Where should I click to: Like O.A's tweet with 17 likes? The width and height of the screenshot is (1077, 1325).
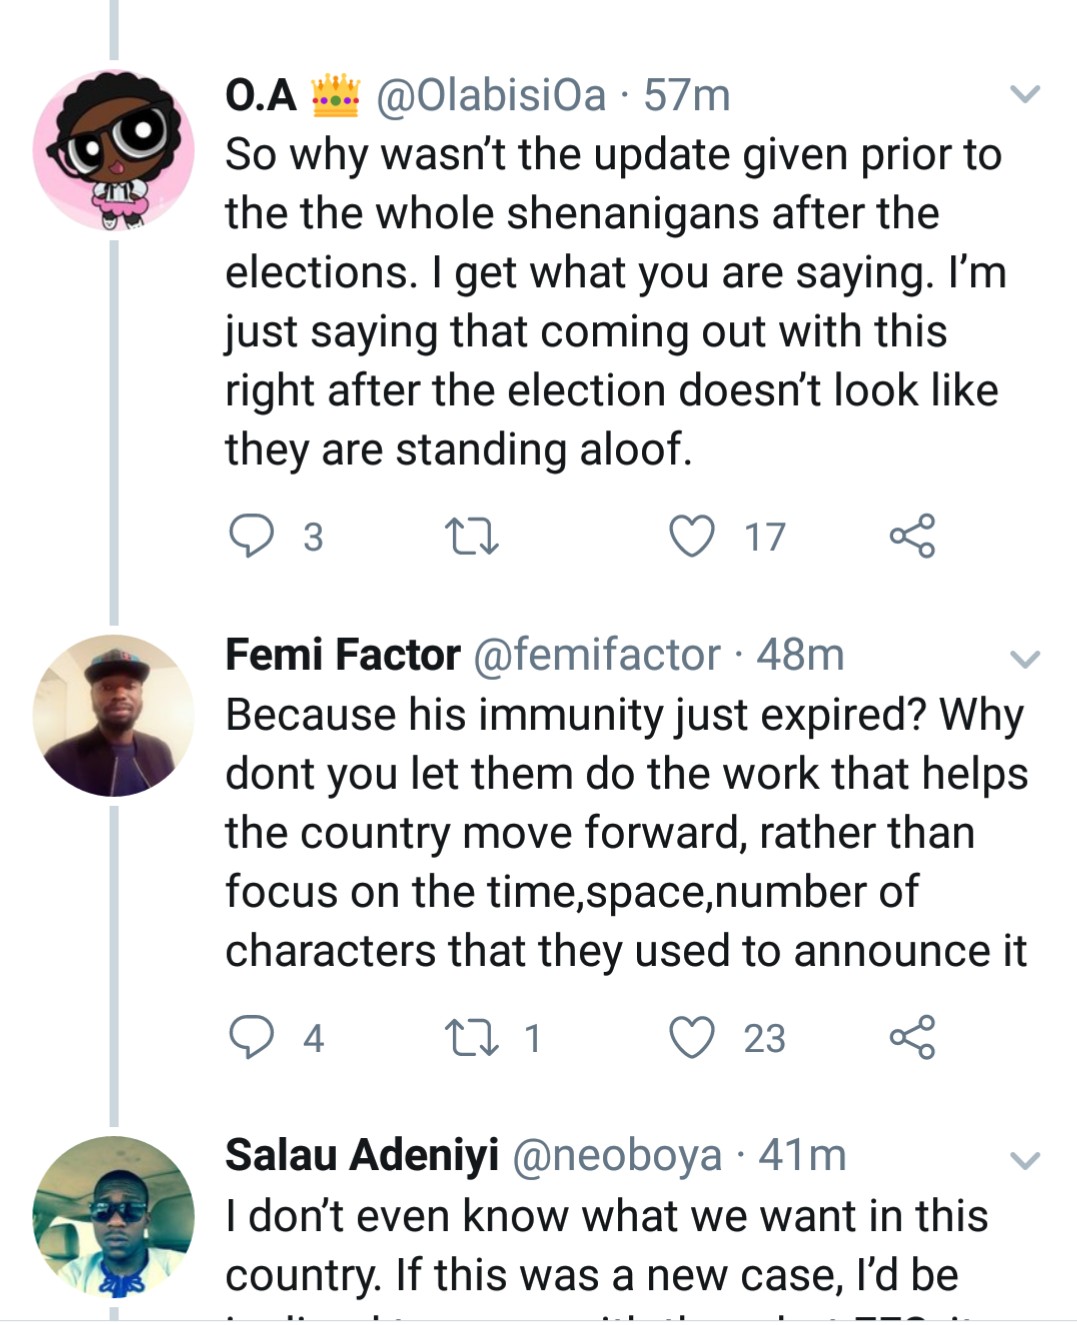pos(692,536)
